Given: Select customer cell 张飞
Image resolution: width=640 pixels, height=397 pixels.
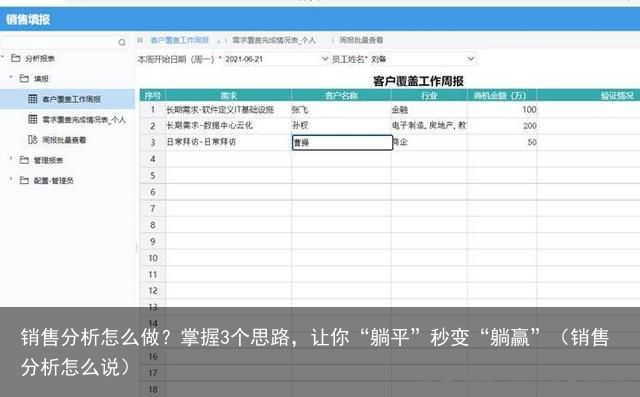Looking at the screenshot, I should point(341,109).
